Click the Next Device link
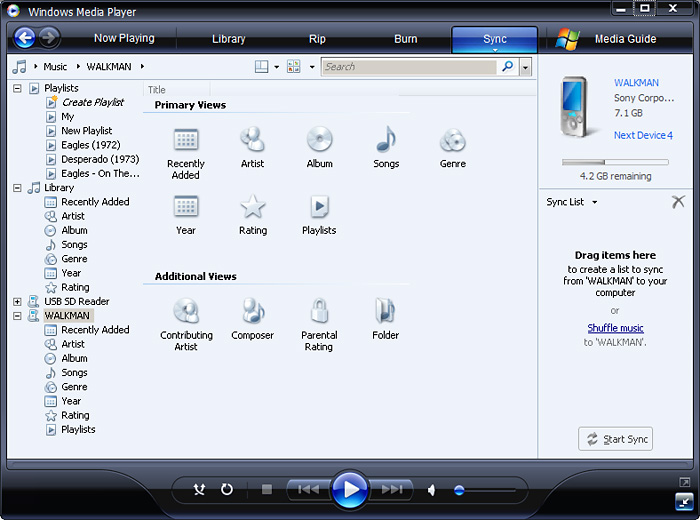Image resolution: width=700 pixels, height=520 pixels. [643, 135]
